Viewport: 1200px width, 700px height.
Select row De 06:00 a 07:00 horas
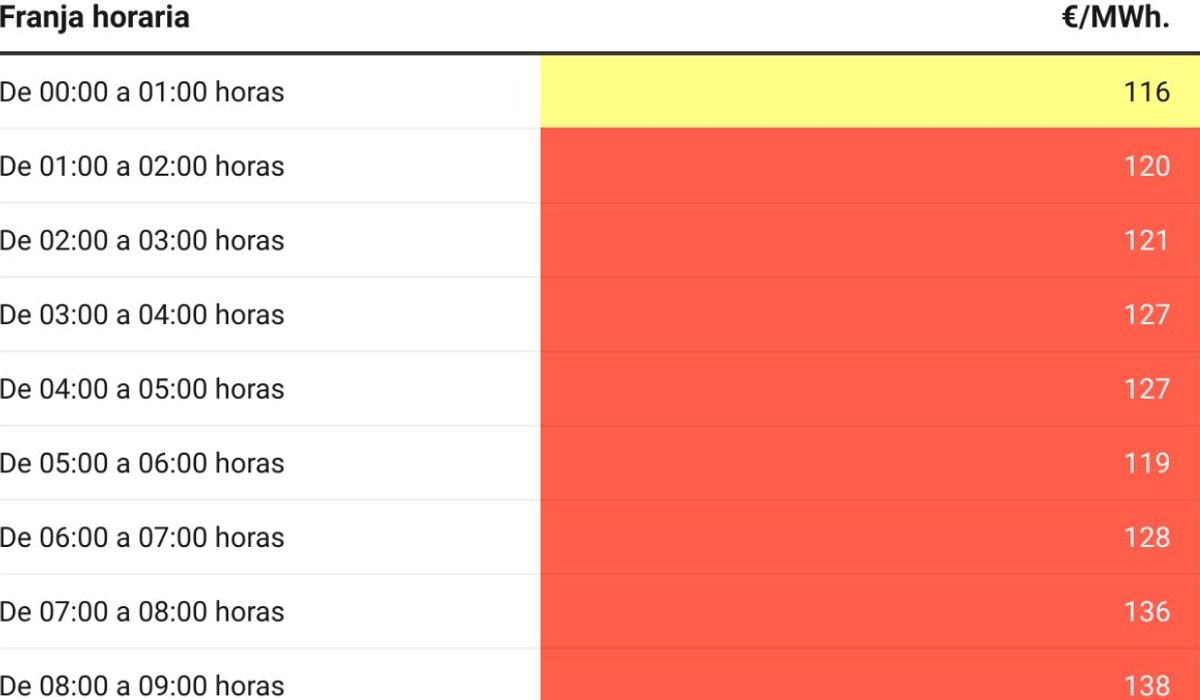600,537
